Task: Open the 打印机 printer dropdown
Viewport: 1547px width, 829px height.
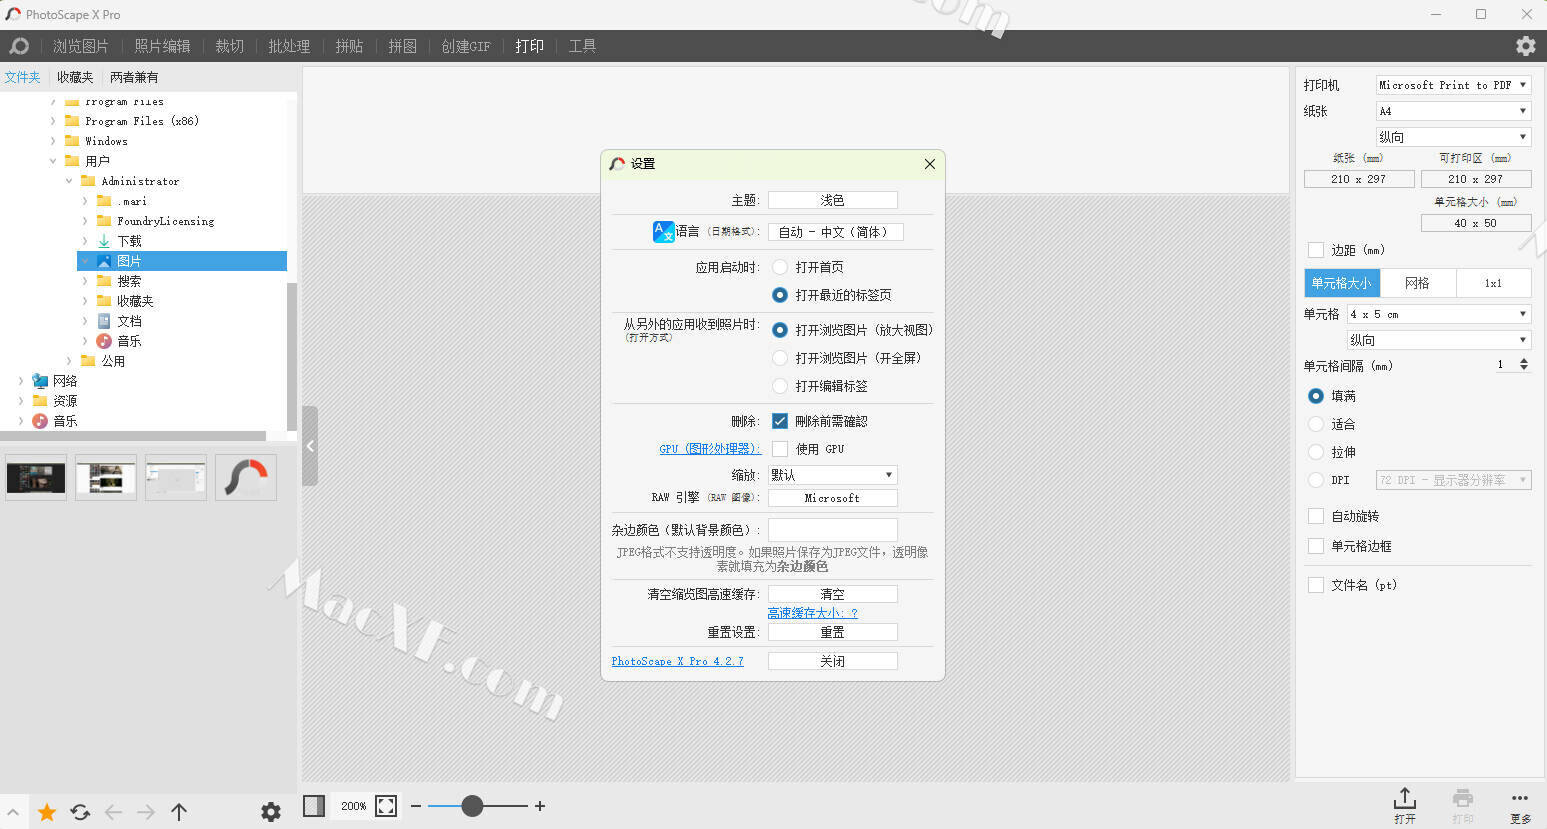Action: click(1453, 85)
